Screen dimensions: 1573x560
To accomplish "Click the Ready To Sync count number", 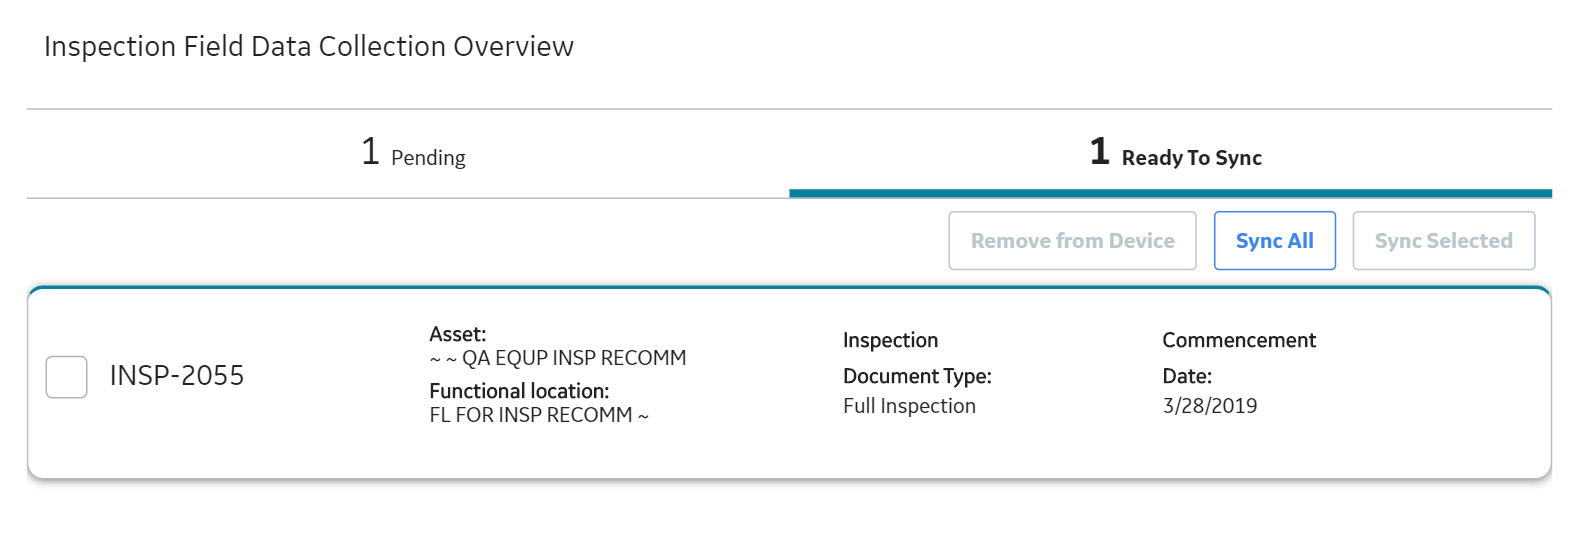I will pyautogui.click(x=1099, y=152).
